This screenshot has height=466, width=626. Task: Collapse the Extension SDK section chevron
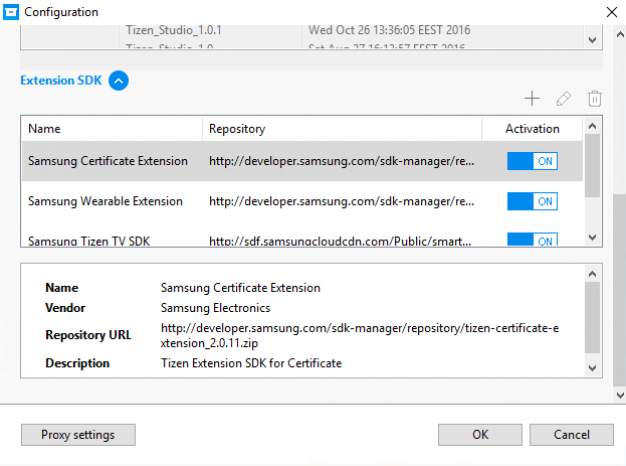(x=118, y=81)
